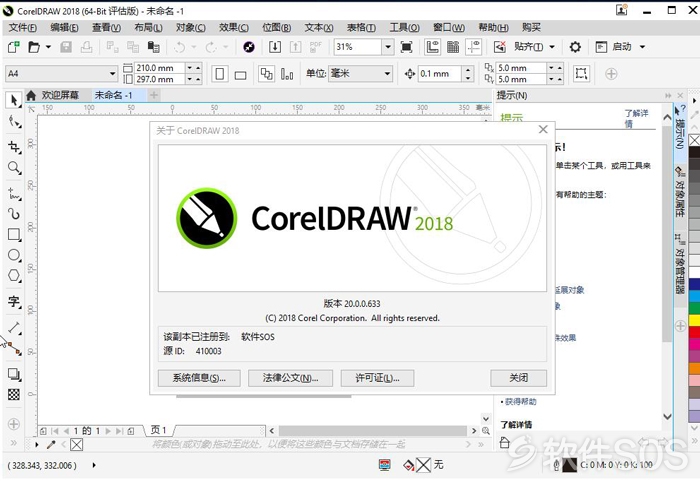Open the A4 page size dropdown
This screenshot has height=481, width=700.
pos(112,73)
